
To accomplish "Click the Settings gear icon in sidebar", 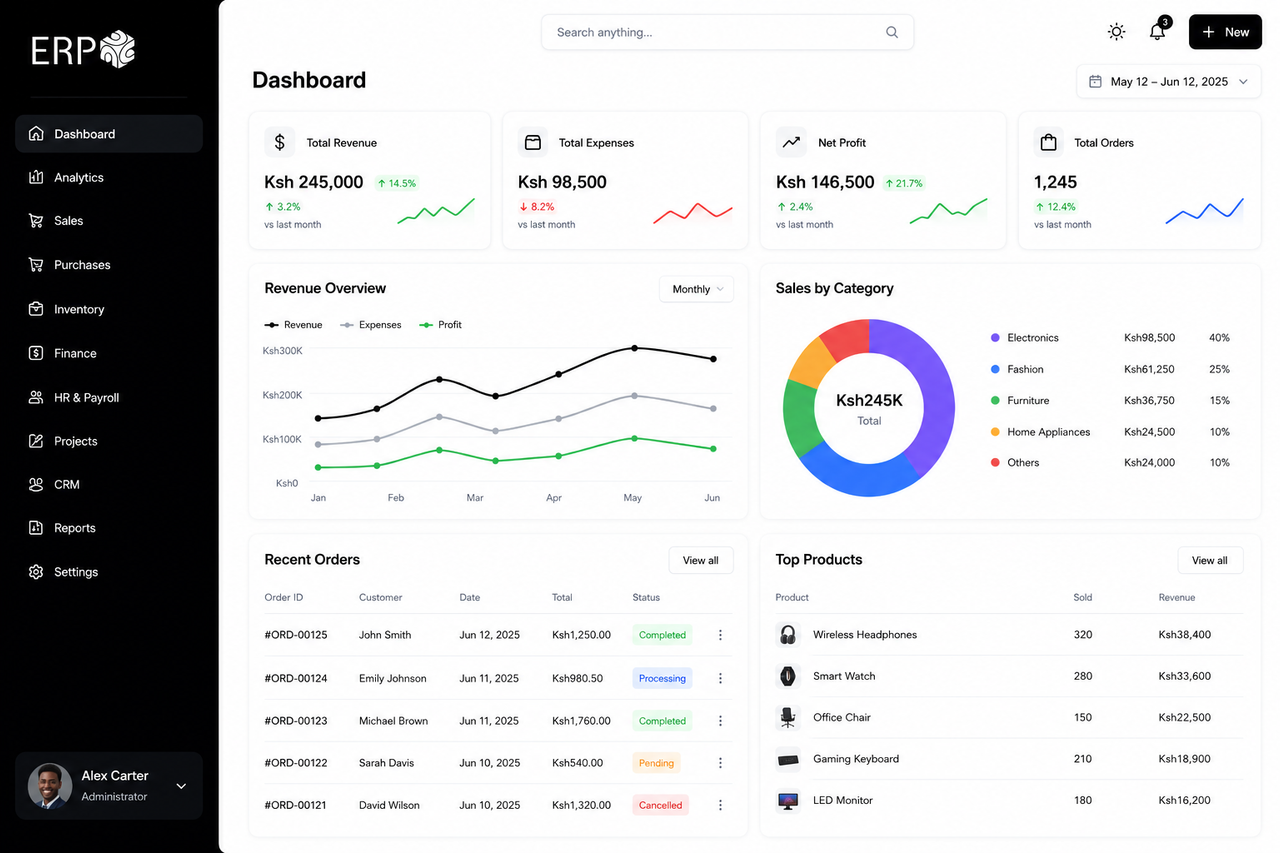I will coord(36,572).
